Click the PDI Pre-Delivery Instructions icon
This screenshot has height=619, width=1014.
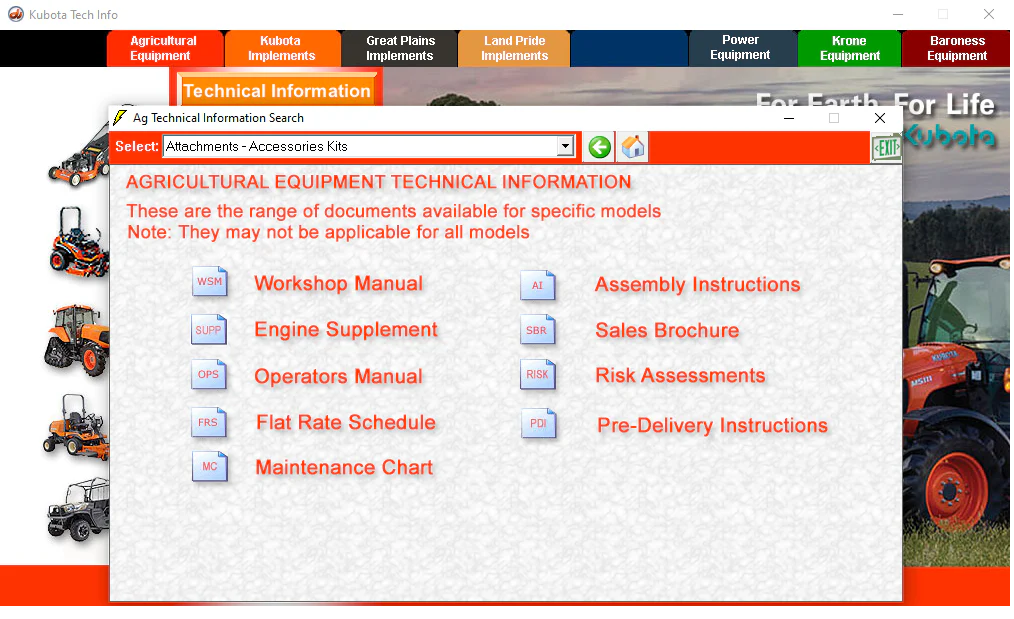pos(538,424)
